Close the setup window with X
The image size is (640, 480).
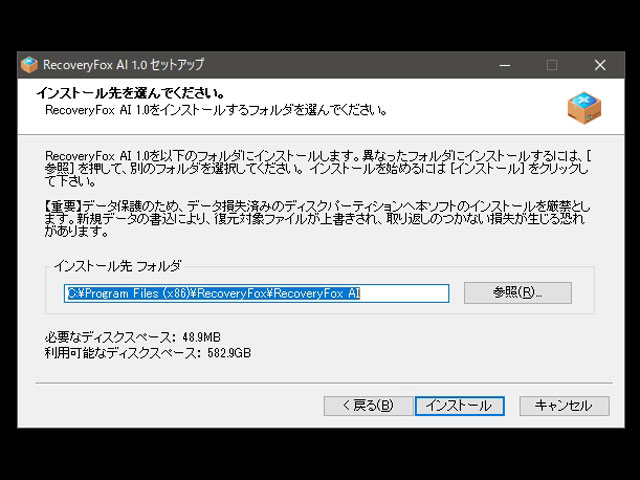click(x=599, y=65)
